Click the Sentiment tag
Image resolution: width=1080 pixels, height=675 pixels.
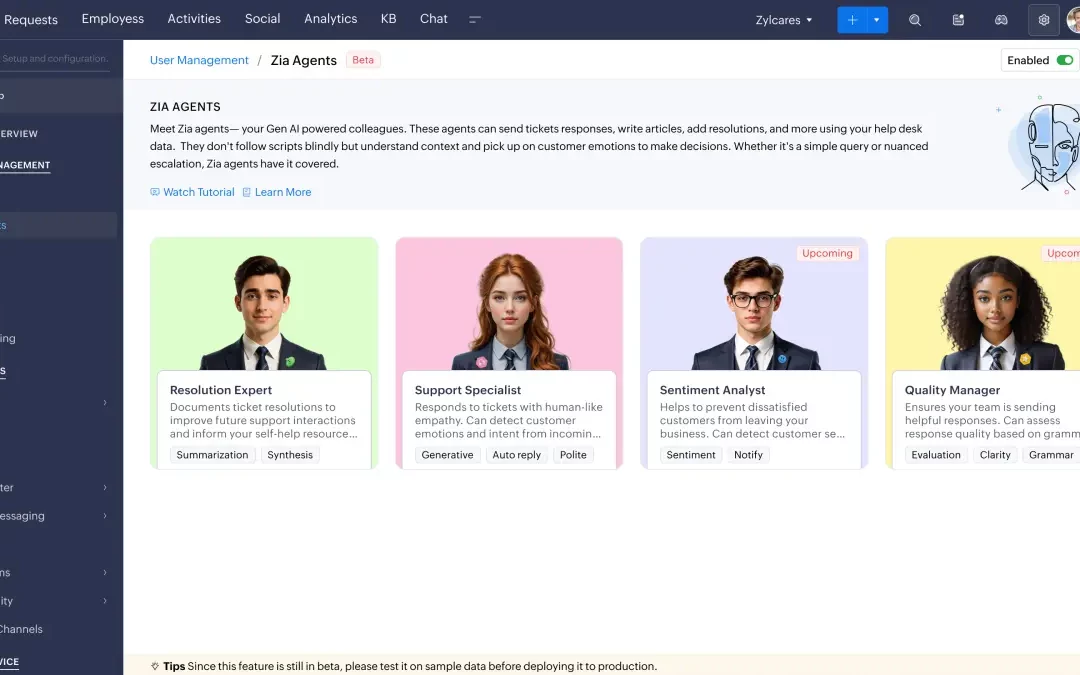(691, 455)
